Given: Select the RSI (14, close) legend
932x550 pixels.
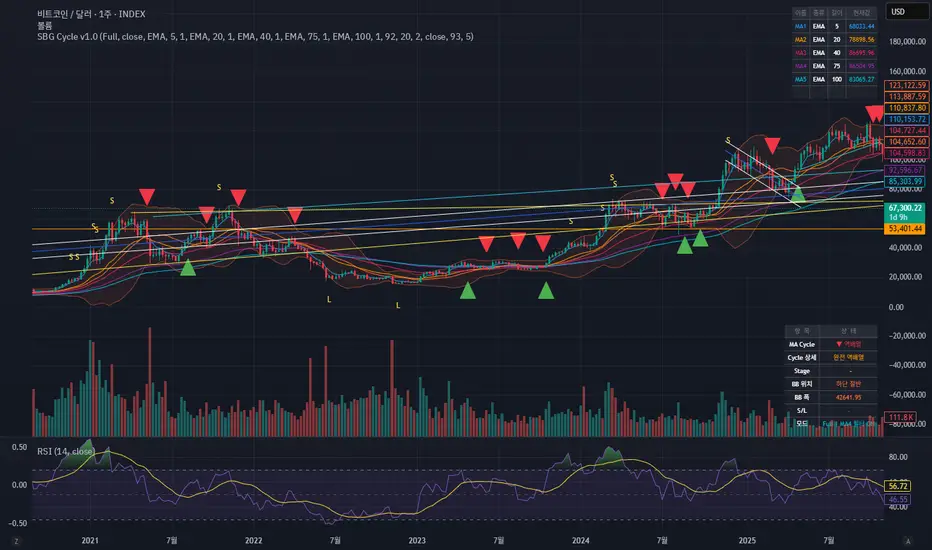Looking at the screenshot, I should pyautogui.click(x=65, y=452).
